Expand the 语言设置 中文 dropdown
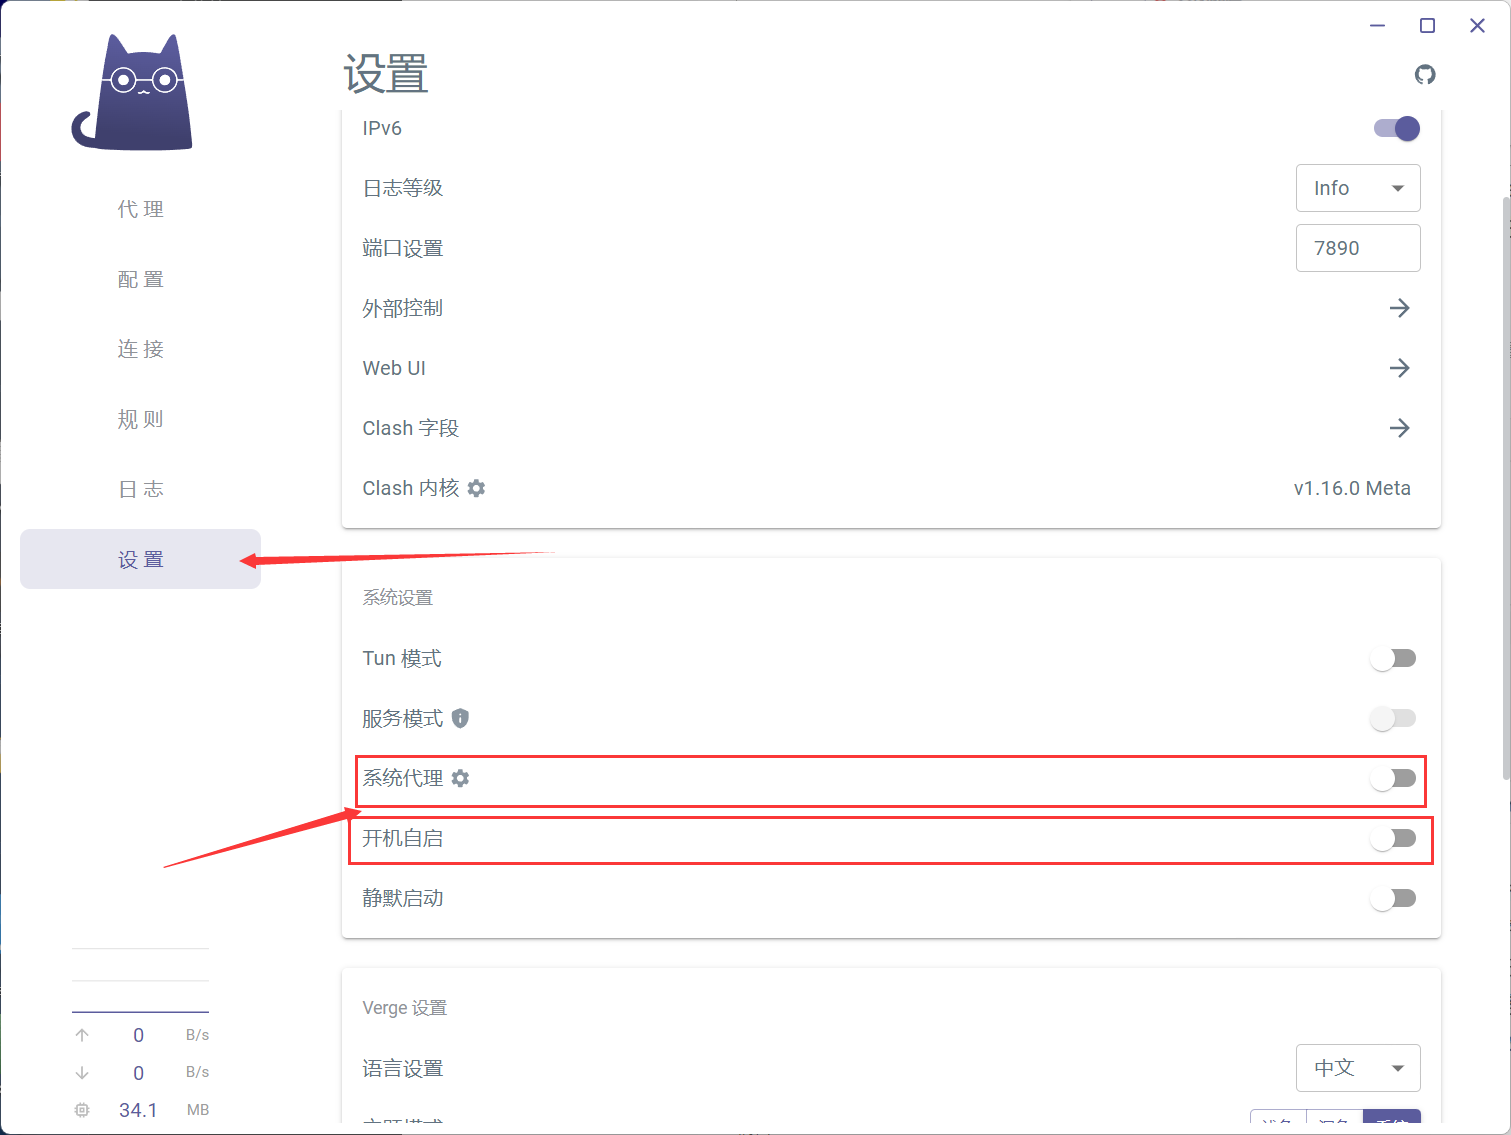Image resolution: width=1511 pixels, height=1135 pixels. (x=1358, y=1068)
